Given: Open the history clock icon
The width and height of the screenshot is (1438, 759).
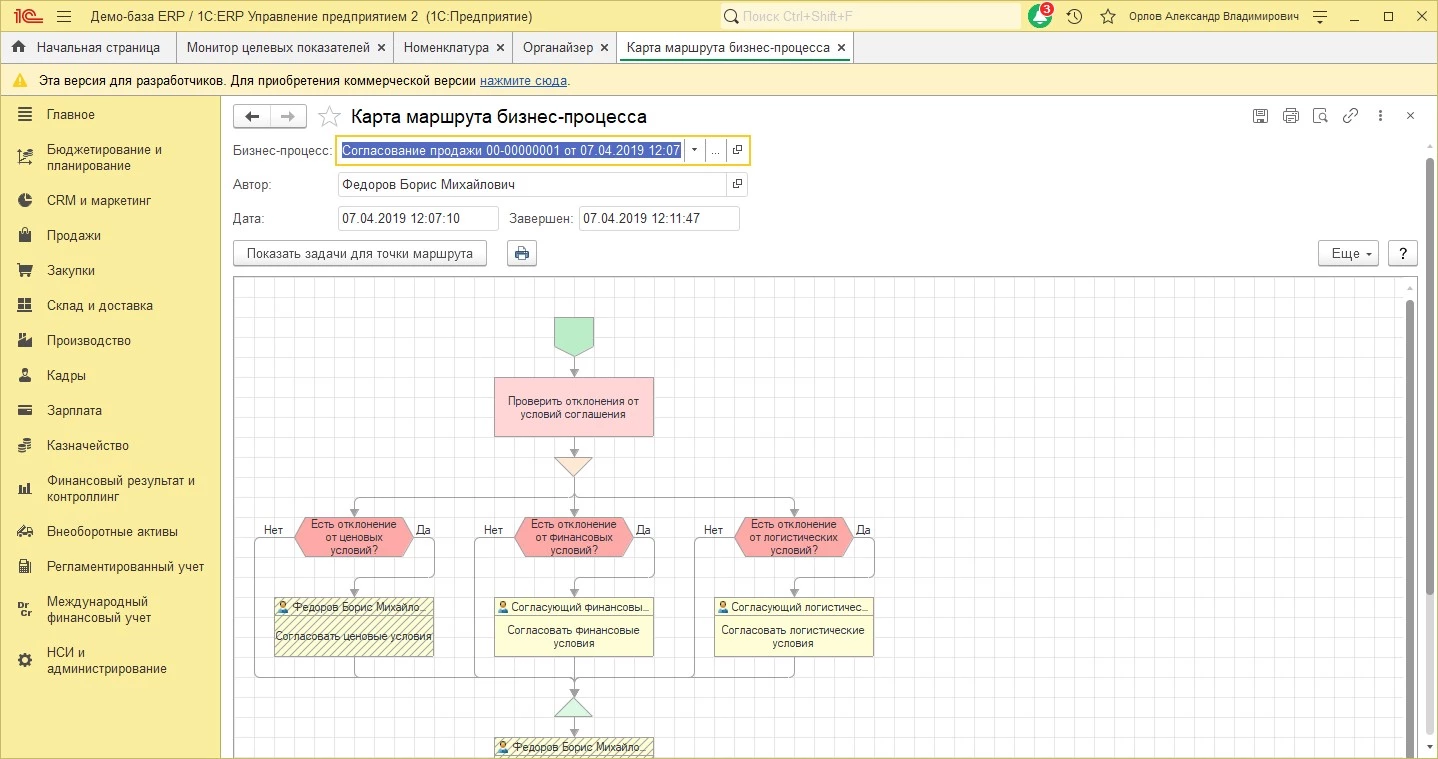Looking at the screenshot, I should point(1074,17).
